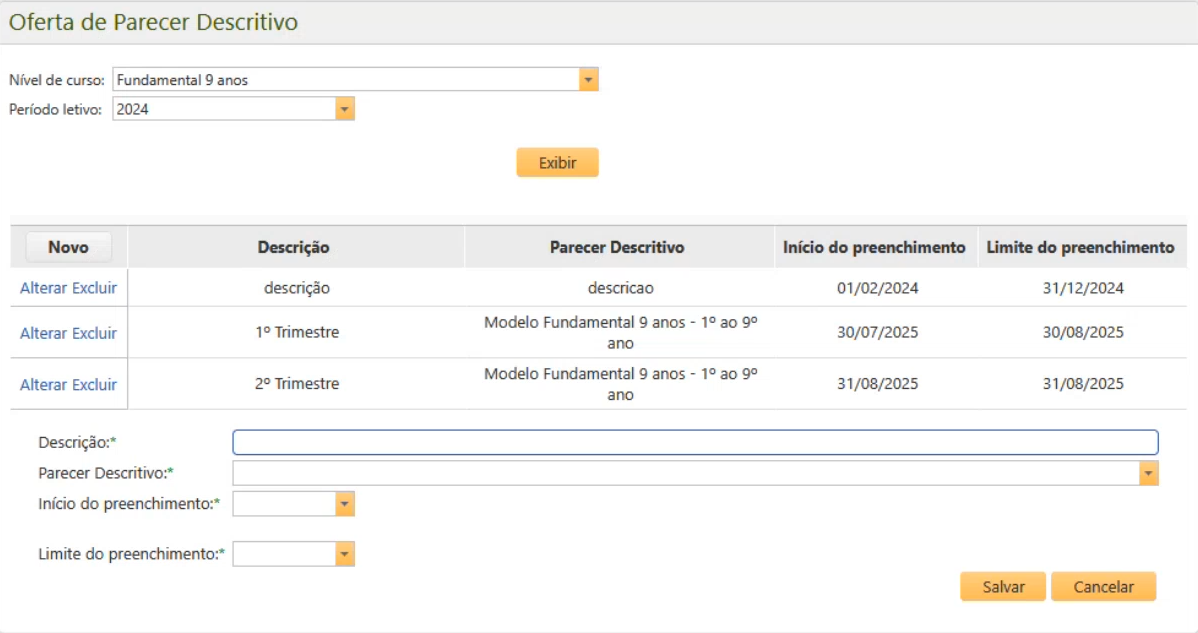The height and width of the screenshot is (633, 1198).
Task: Click Alterar for the 2º Trimestre row
Action: 44,385
